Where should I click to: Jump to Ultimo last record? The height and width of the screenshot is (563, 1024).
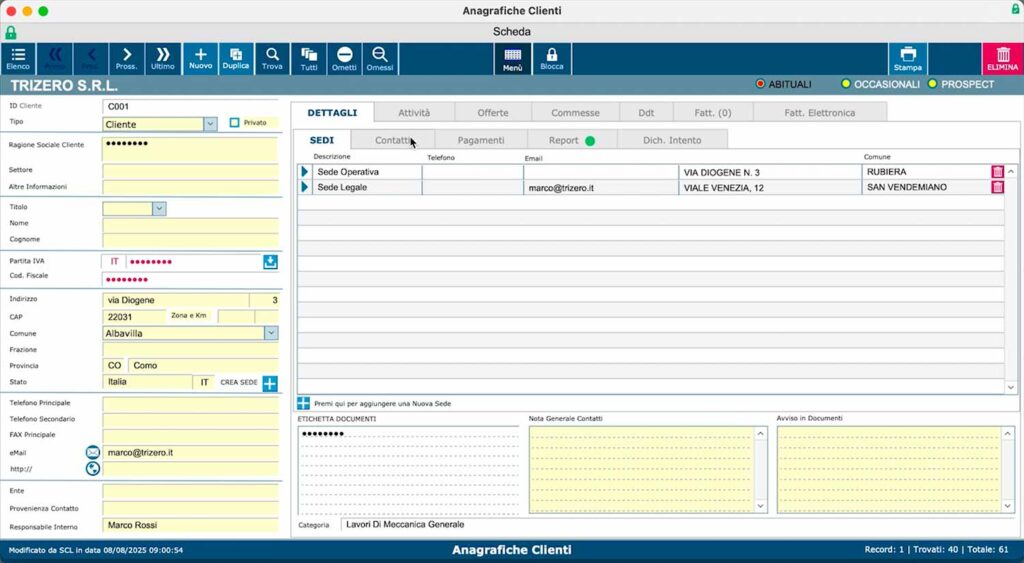click(163, 59)
